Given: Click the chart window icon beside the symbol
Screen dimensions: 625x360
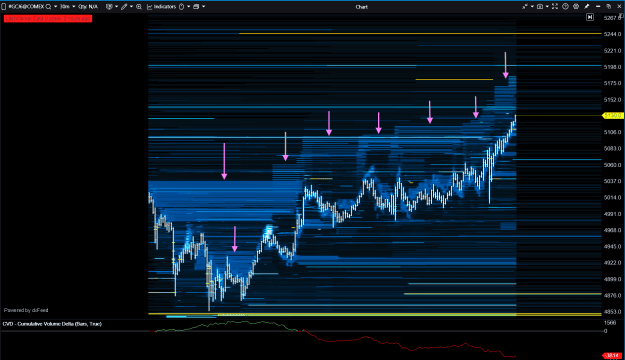Looking at the screenshot, I should coord(4,6).
